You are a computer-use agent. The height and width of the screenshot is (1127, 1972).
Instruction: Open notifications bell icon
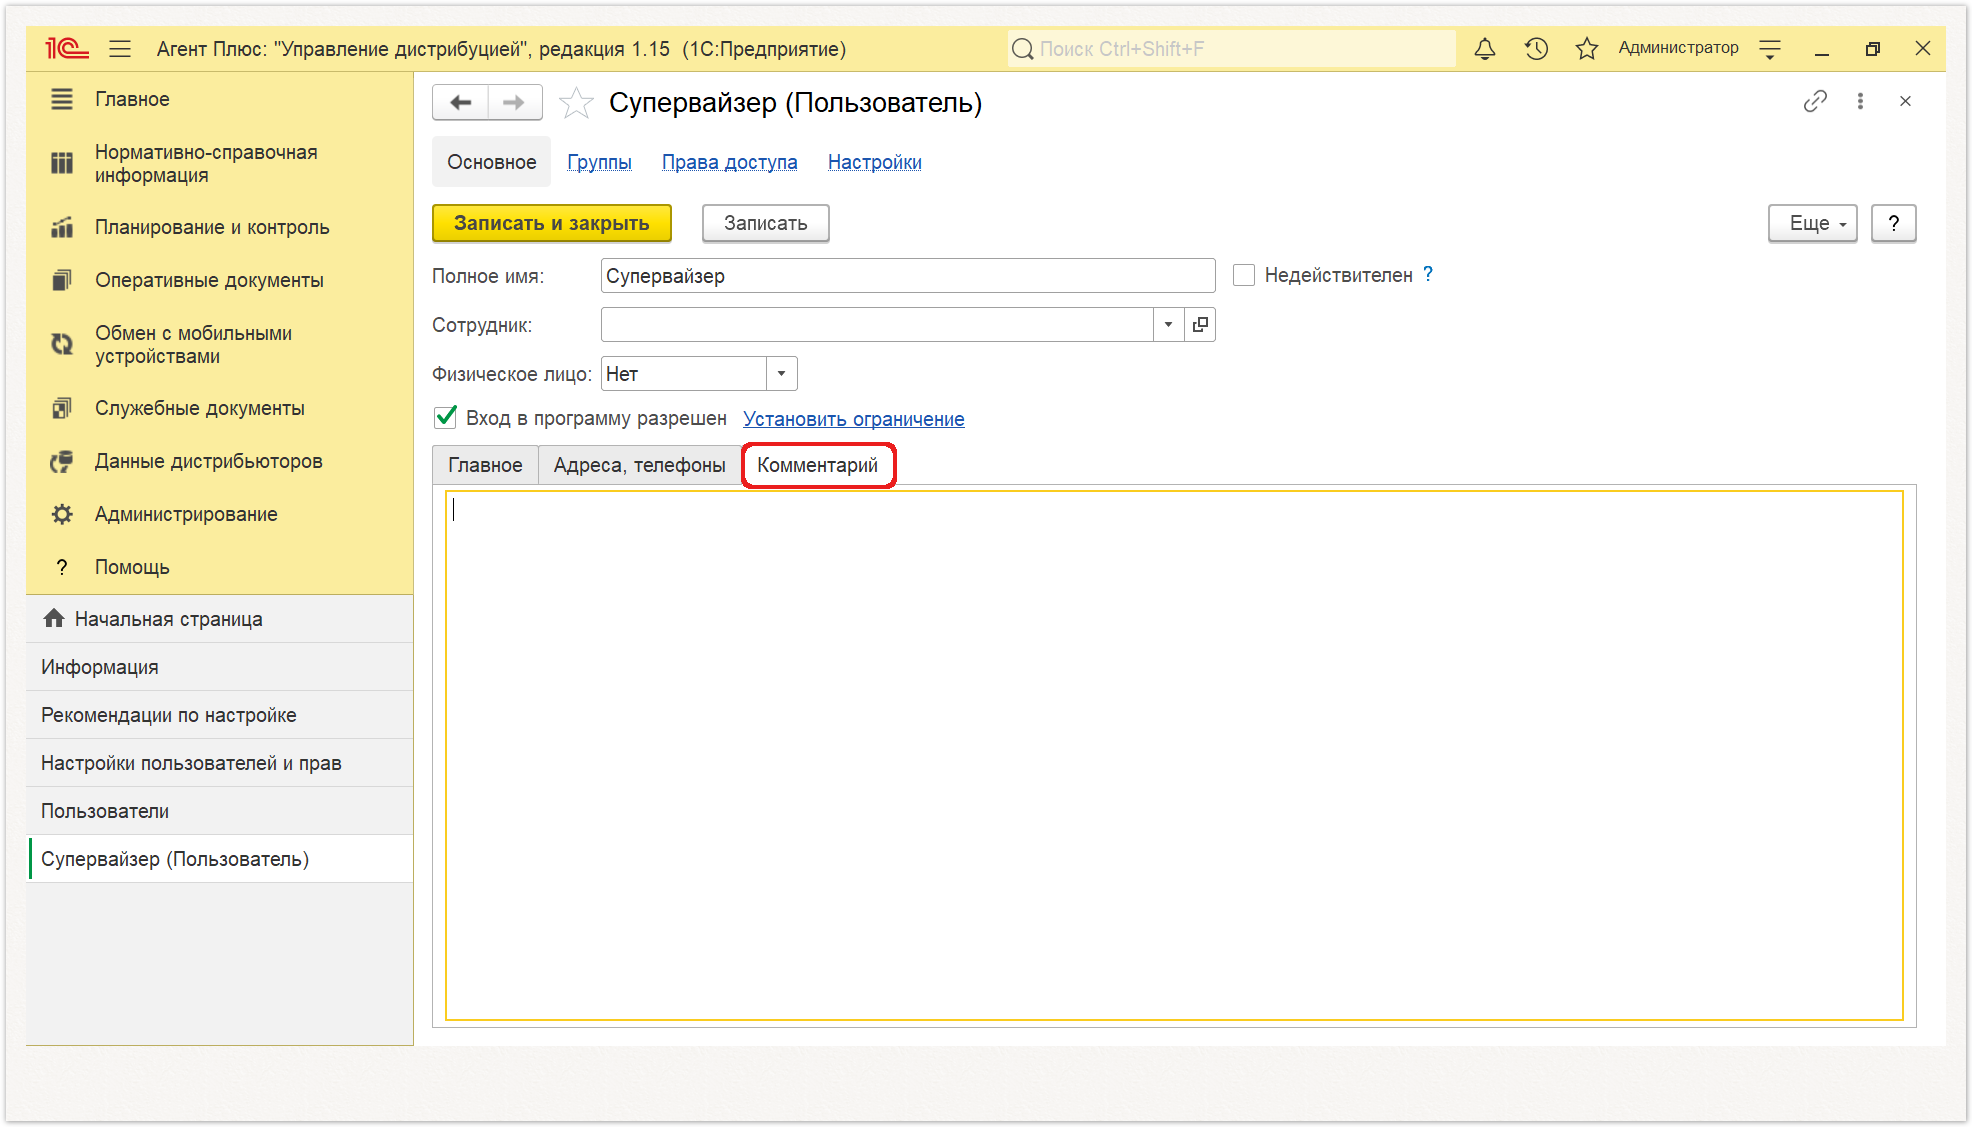tap(1485, 48)
